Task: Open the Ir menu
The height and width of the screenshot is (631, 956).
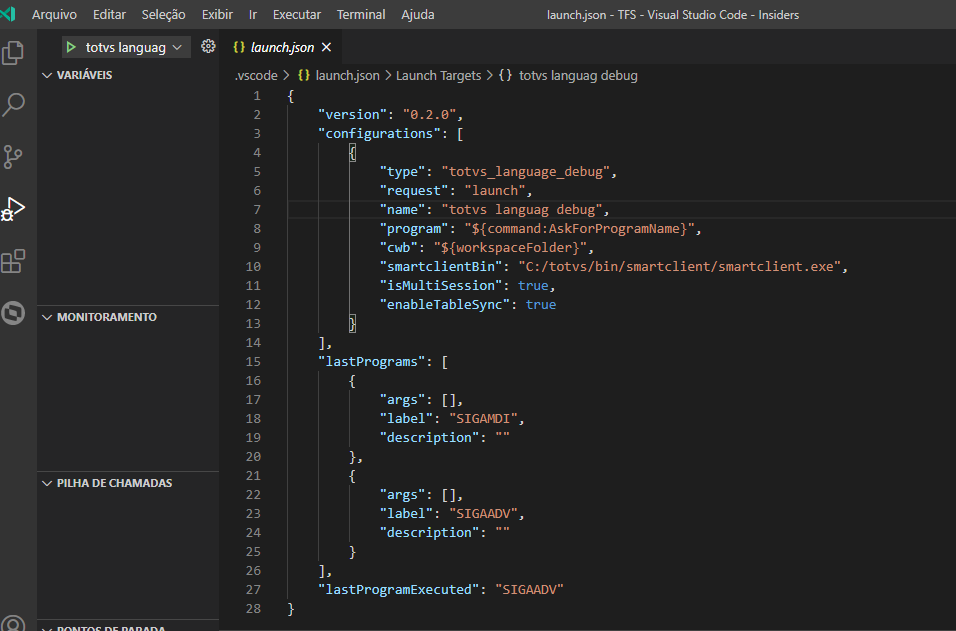Action: 252,15
